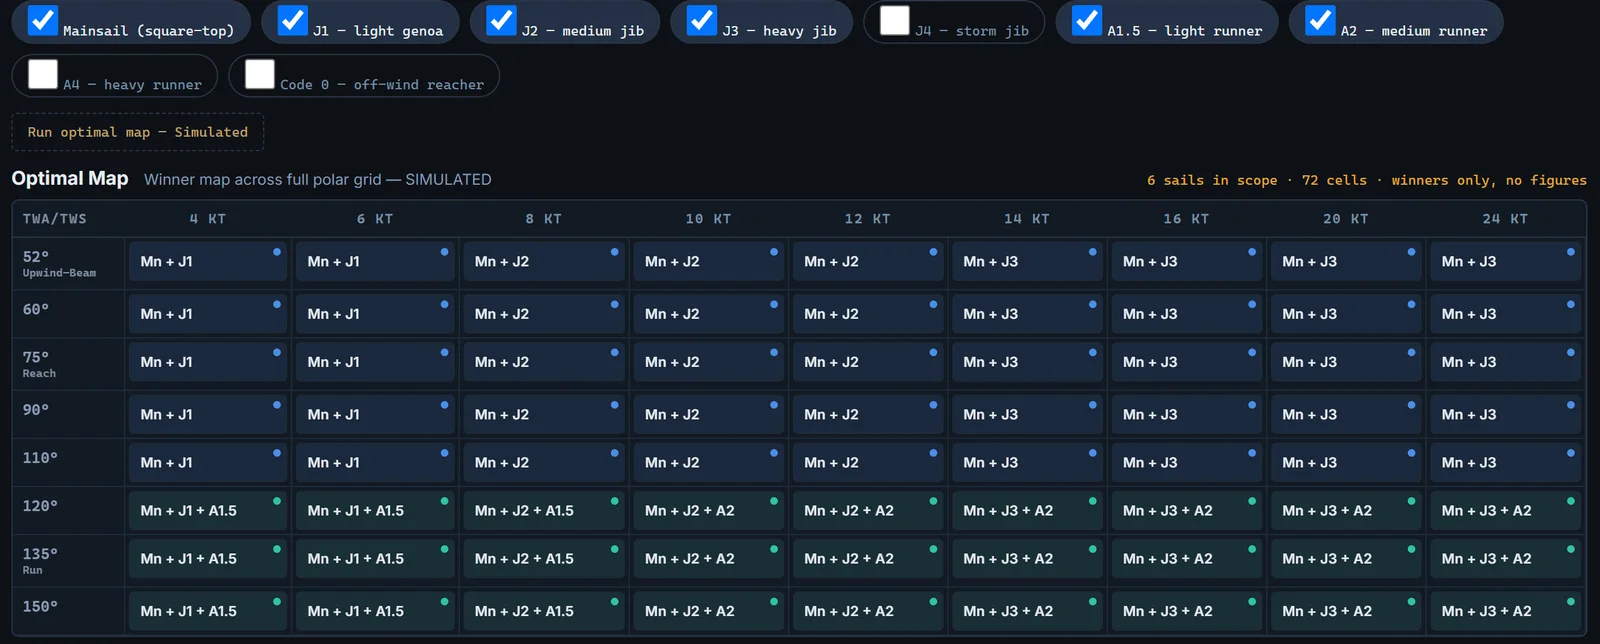Click the 75° Reach row label
Image resolution: width=1600 pixels, height=644 pixels.
click(x=40, y=364)
